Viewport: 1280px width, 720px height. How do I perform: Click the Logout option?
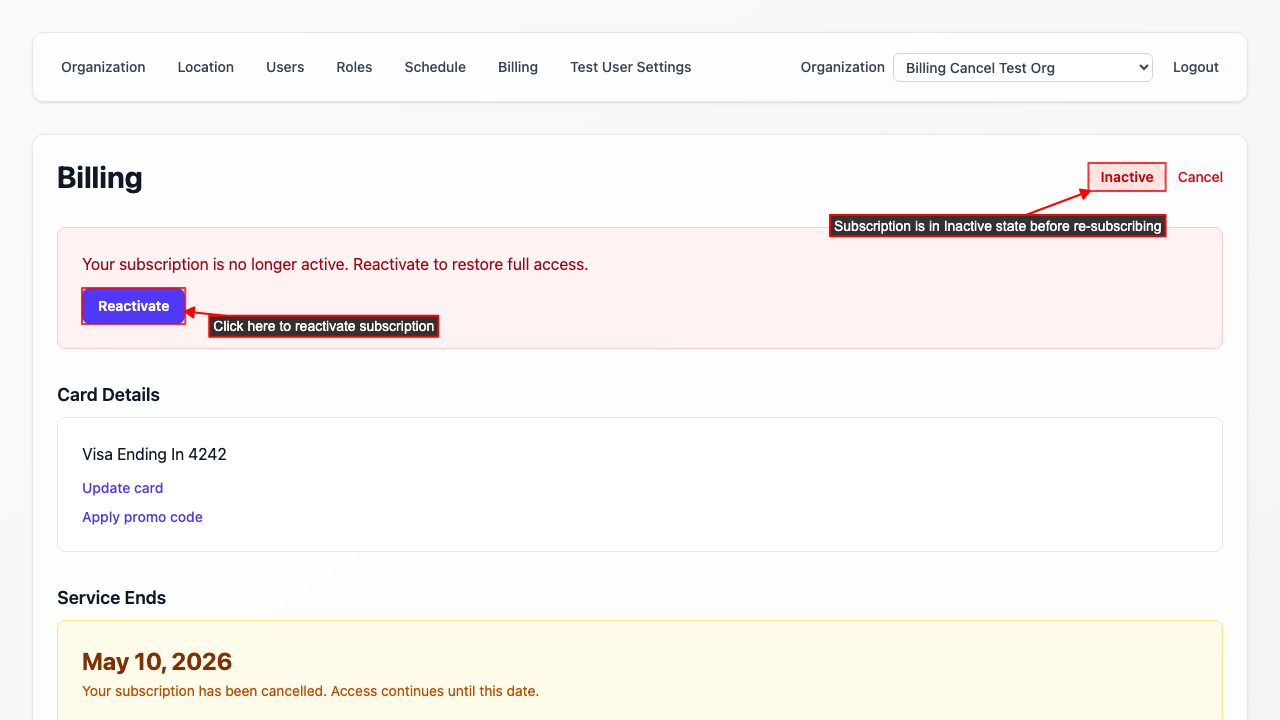point(1195,67)
